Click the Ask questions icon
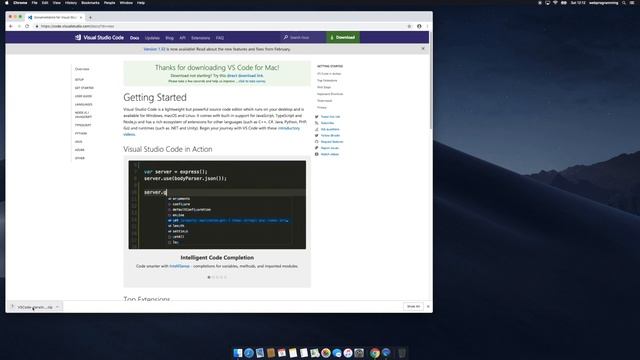 pyautogui.click(x=317, y=129)
